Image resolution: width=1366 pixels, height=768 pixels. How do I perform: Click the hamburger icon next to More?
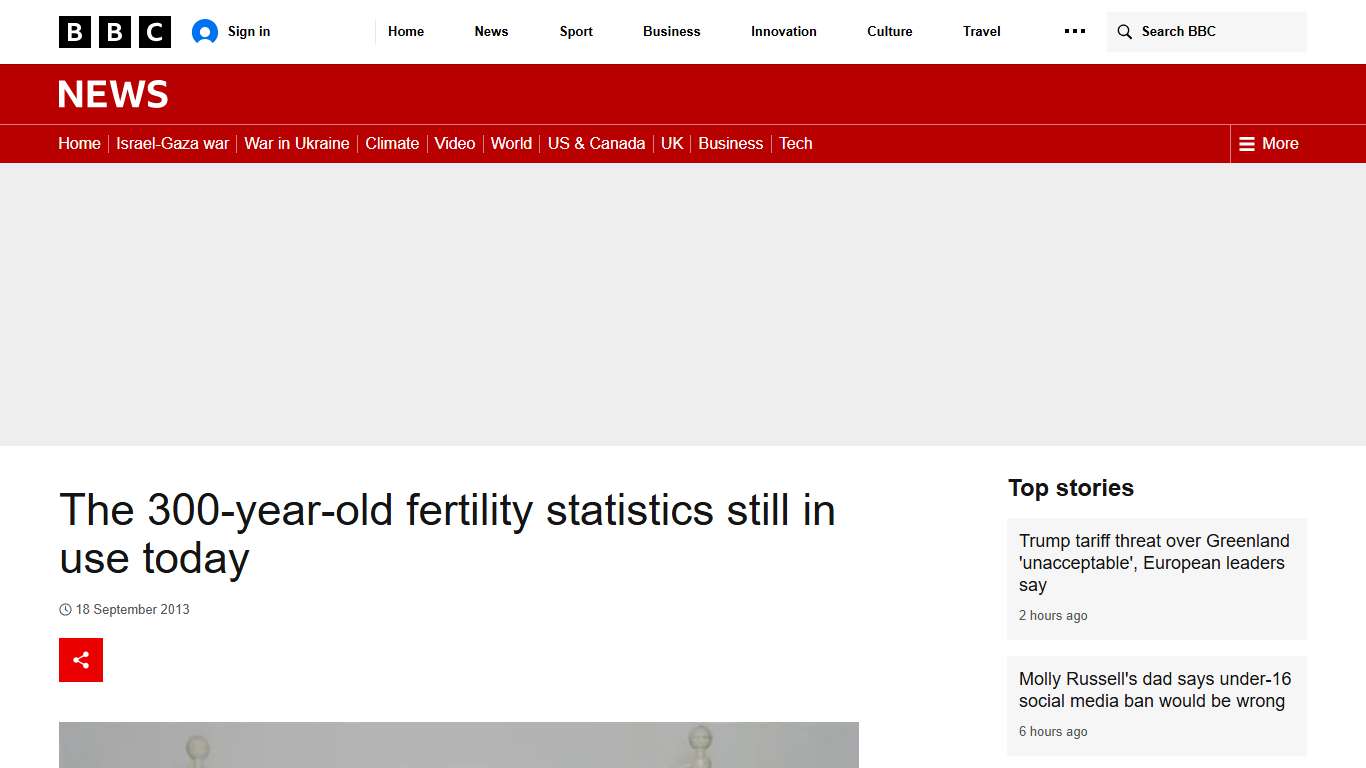[x=1245, y=143]
